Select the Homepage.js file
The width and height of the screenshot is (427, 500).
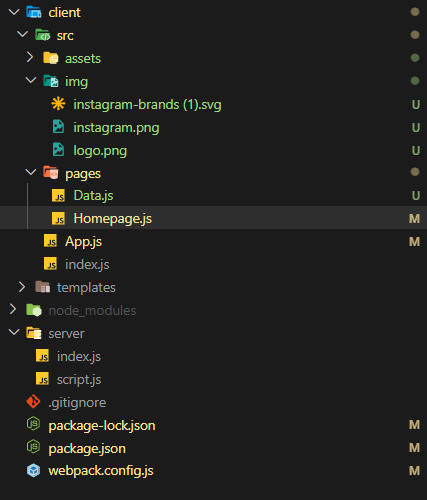pyautogui.click(x=113, y=219)
